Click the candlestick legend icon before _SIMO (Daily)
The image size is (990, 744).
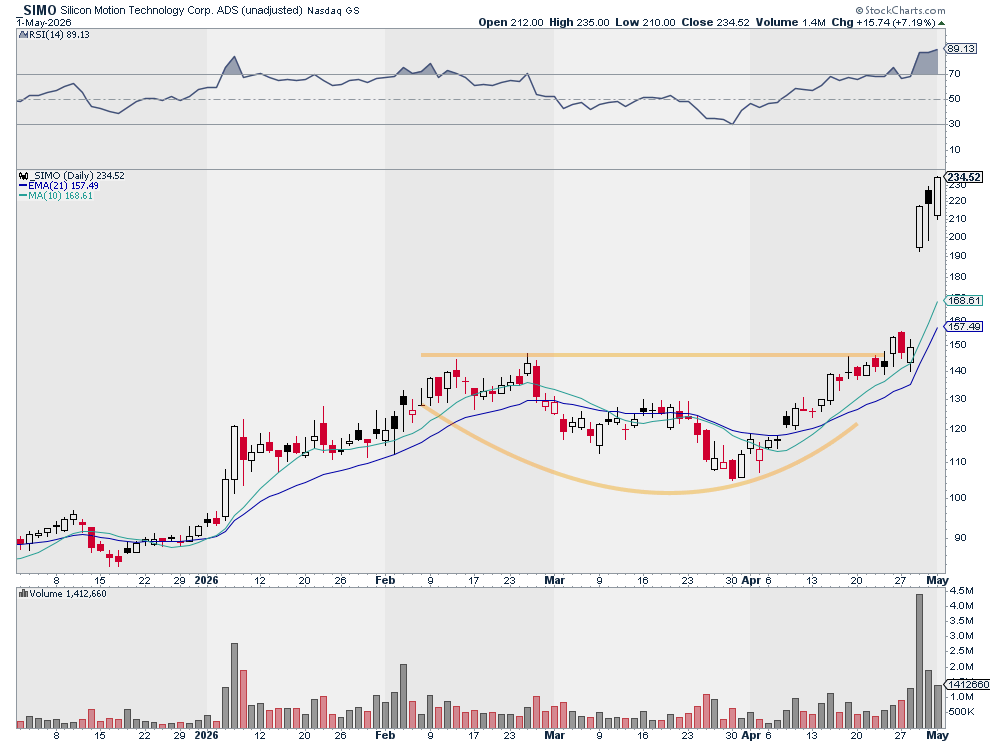(23, 176)
